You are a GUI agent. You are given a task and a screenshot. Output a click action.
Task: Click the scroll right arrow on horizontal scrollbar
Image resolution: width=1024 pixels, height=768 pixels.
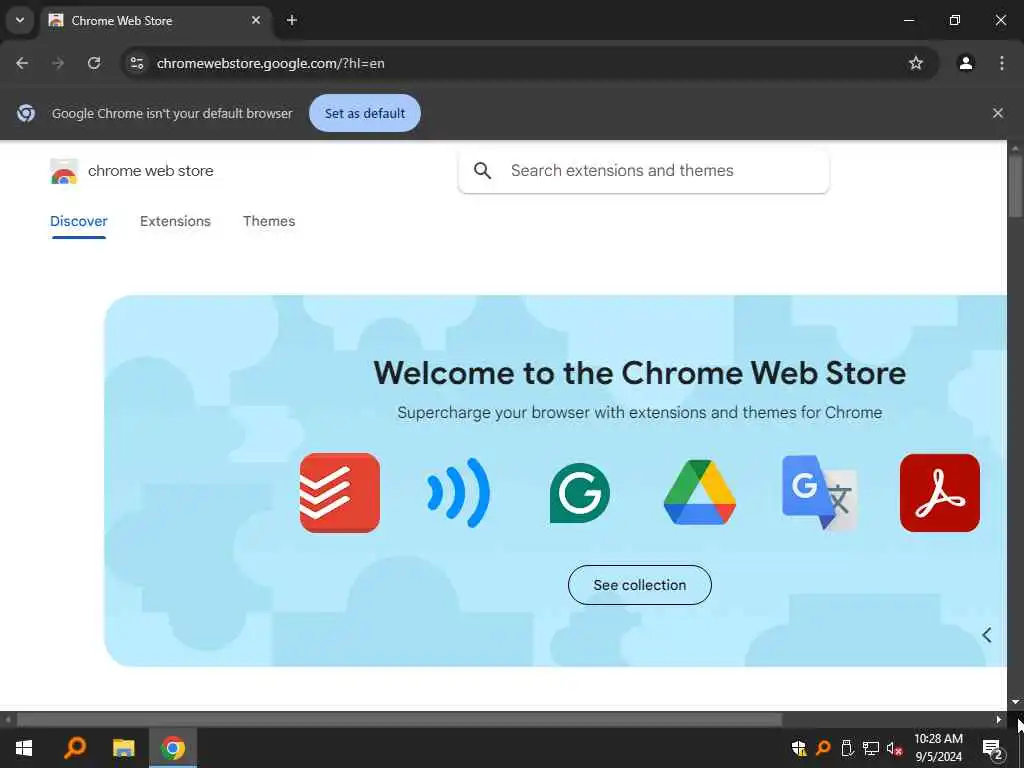[x=998, y=720]
